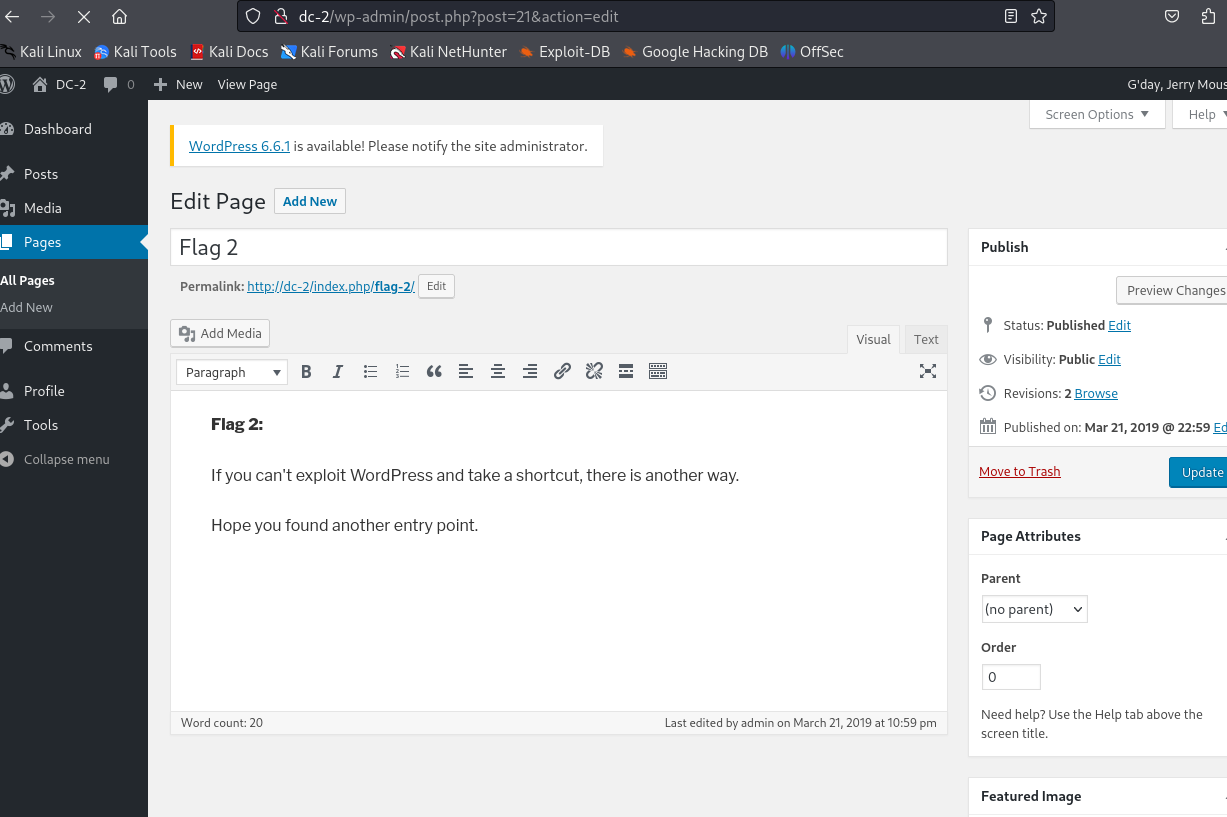Open the Parent page dropdown
This screenshot has height=817, width=1227.
coord(1034,609)
